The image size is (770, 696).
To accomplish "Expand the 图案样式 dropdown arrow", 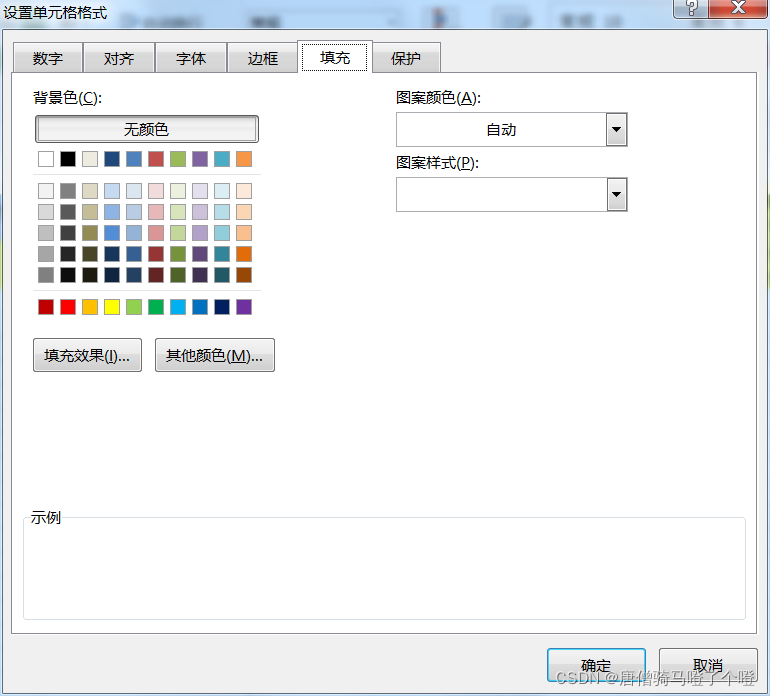I will click(x=616, y=195).
